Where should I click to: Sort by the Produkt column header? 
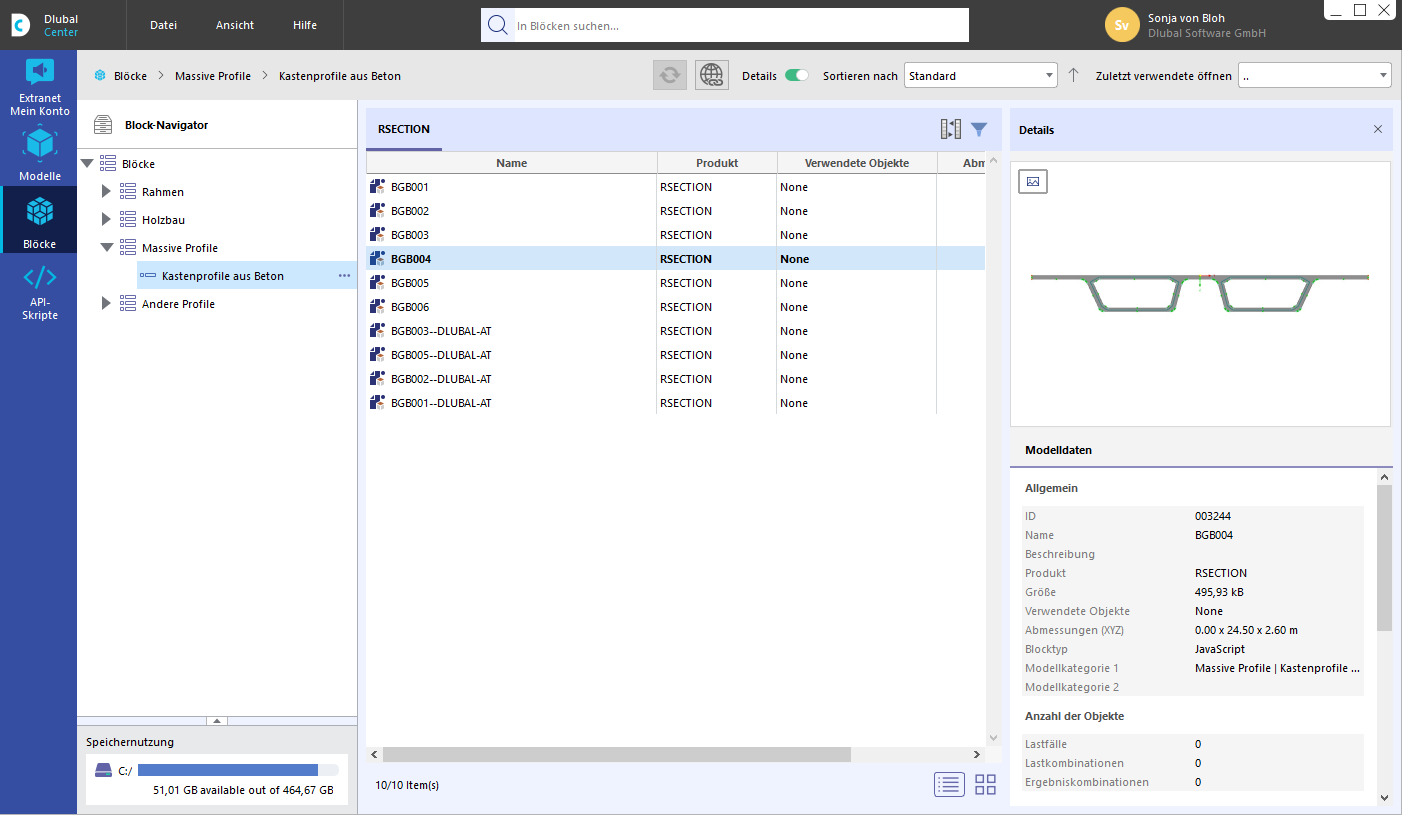pyautogui.click(x=717, y=163)
